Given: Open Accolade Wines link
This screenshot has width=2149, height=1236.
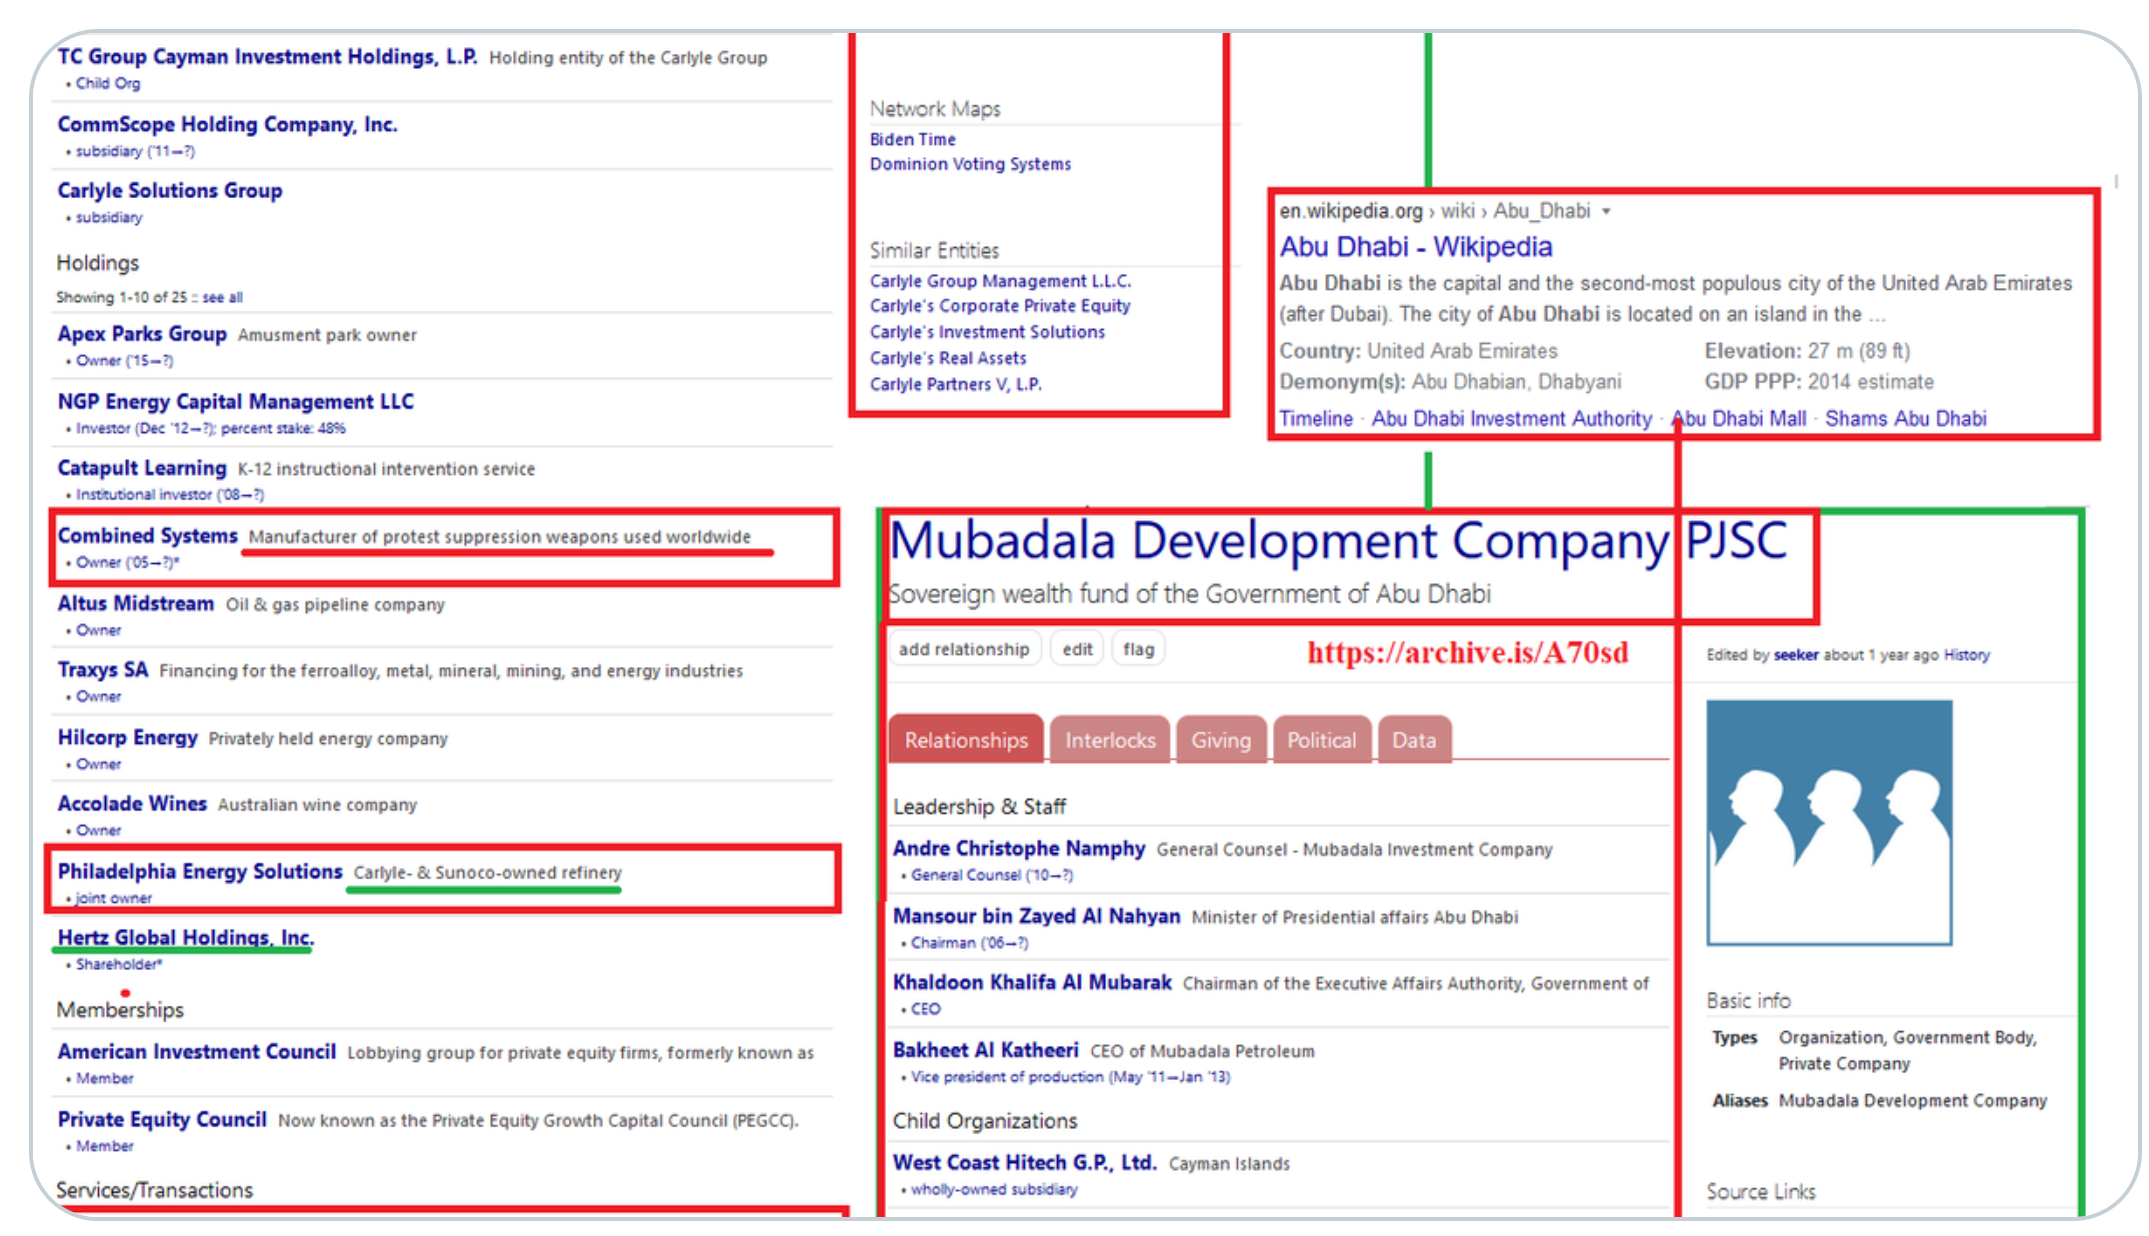Looking at the screenshot, I should tap(132, 804).
